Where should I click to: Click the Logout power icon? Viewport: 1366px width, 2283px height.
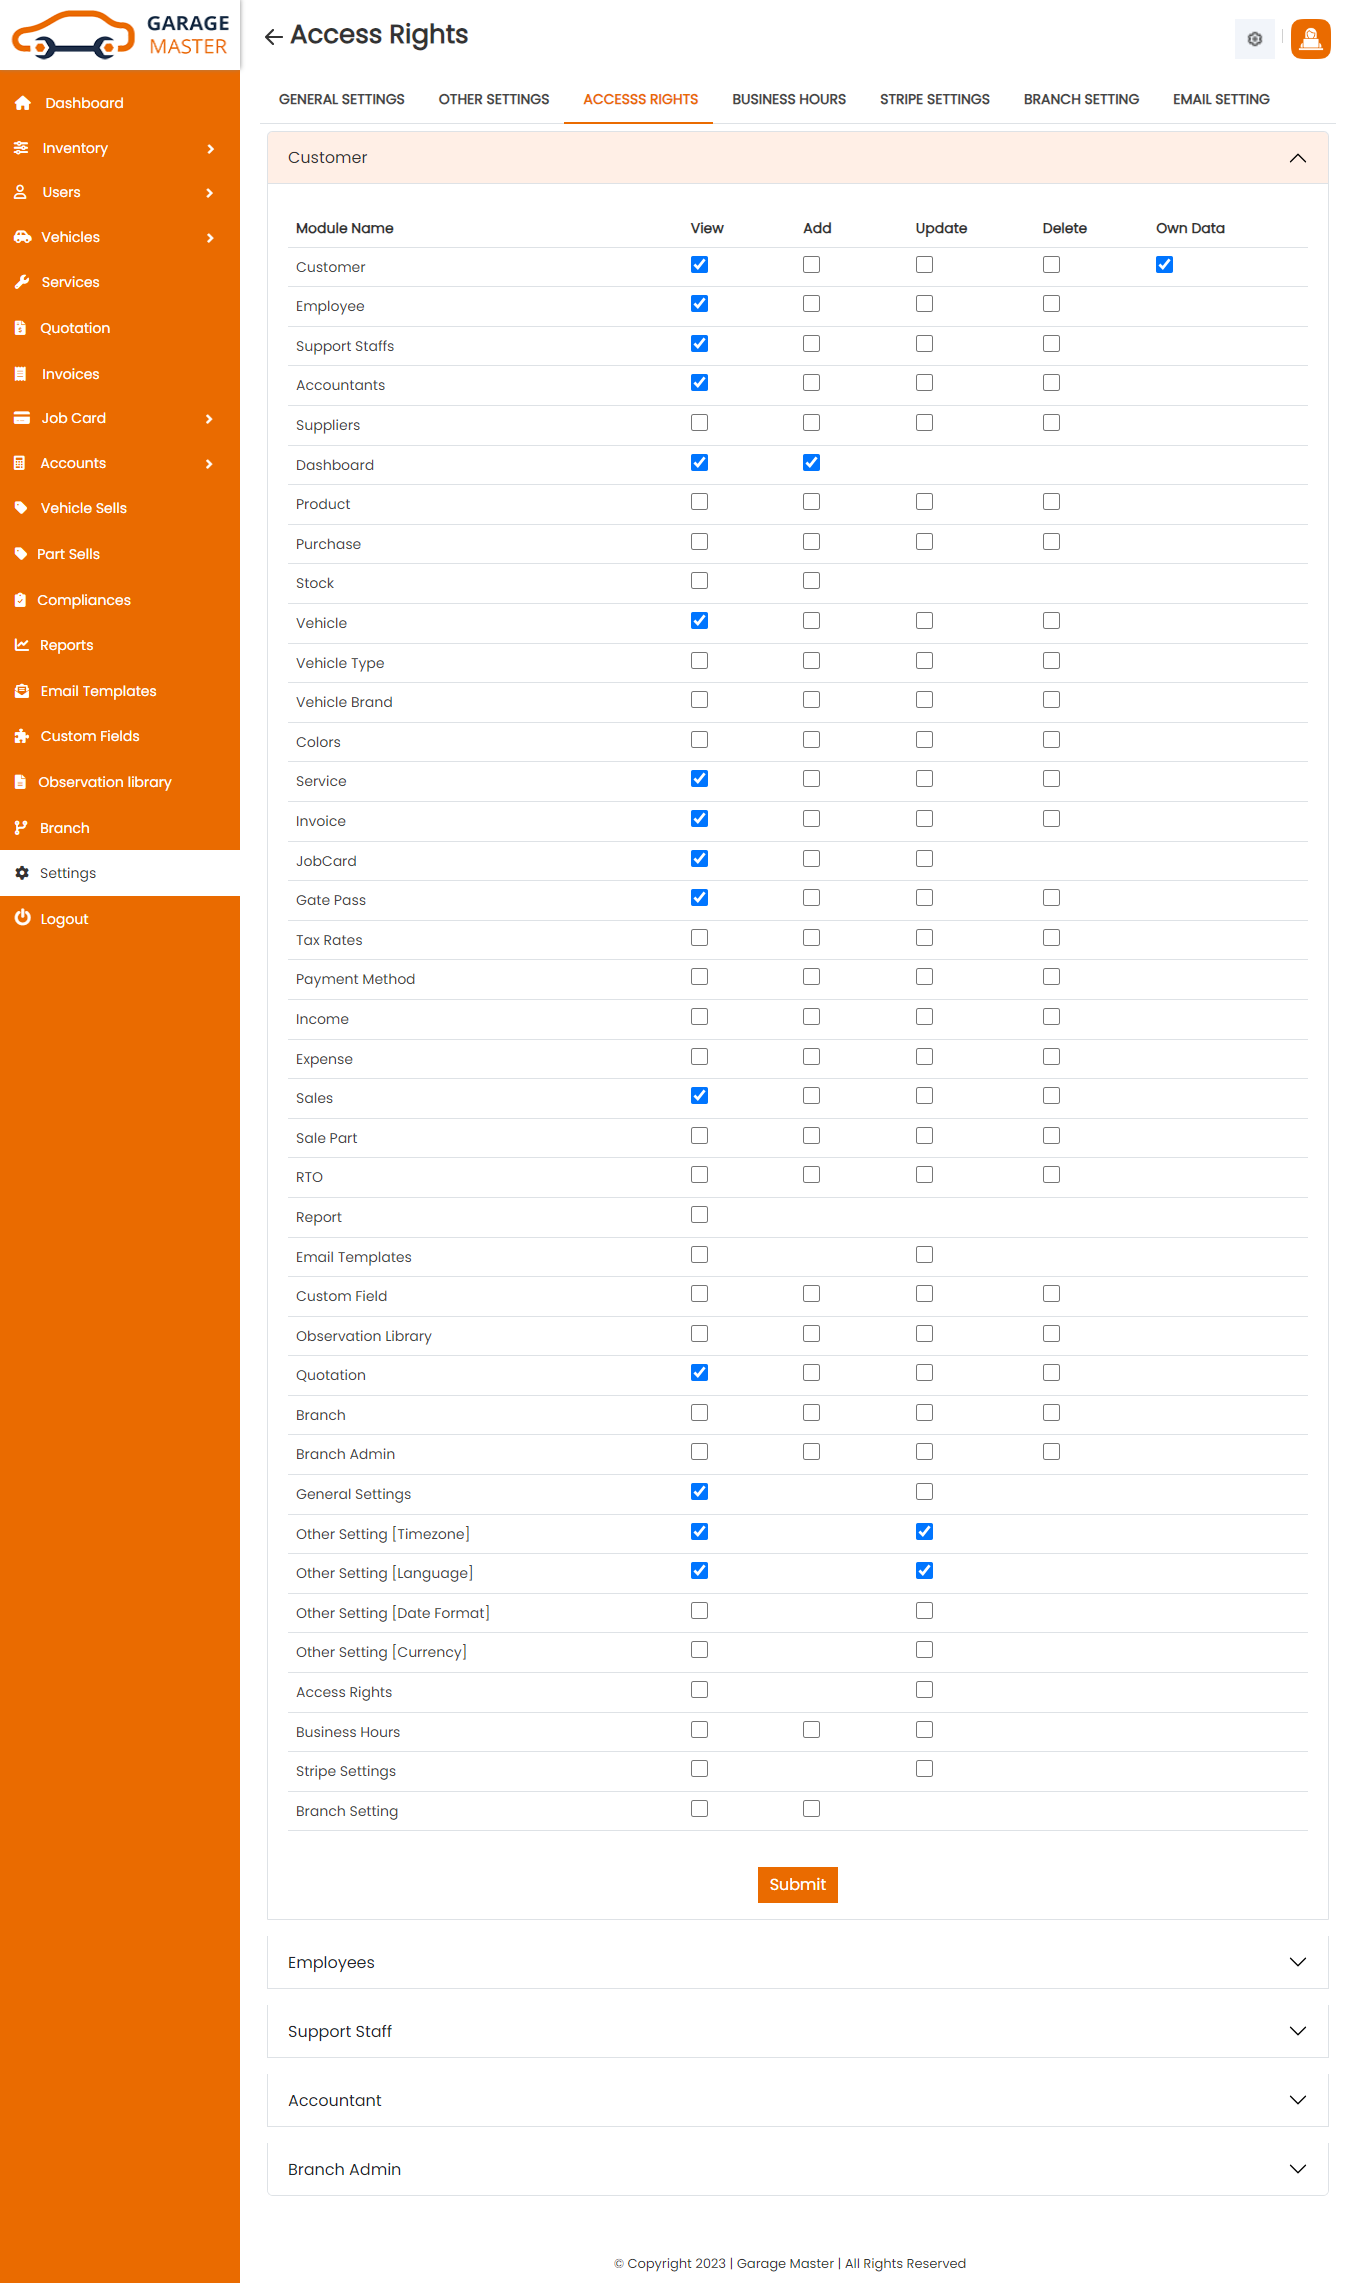22,918
